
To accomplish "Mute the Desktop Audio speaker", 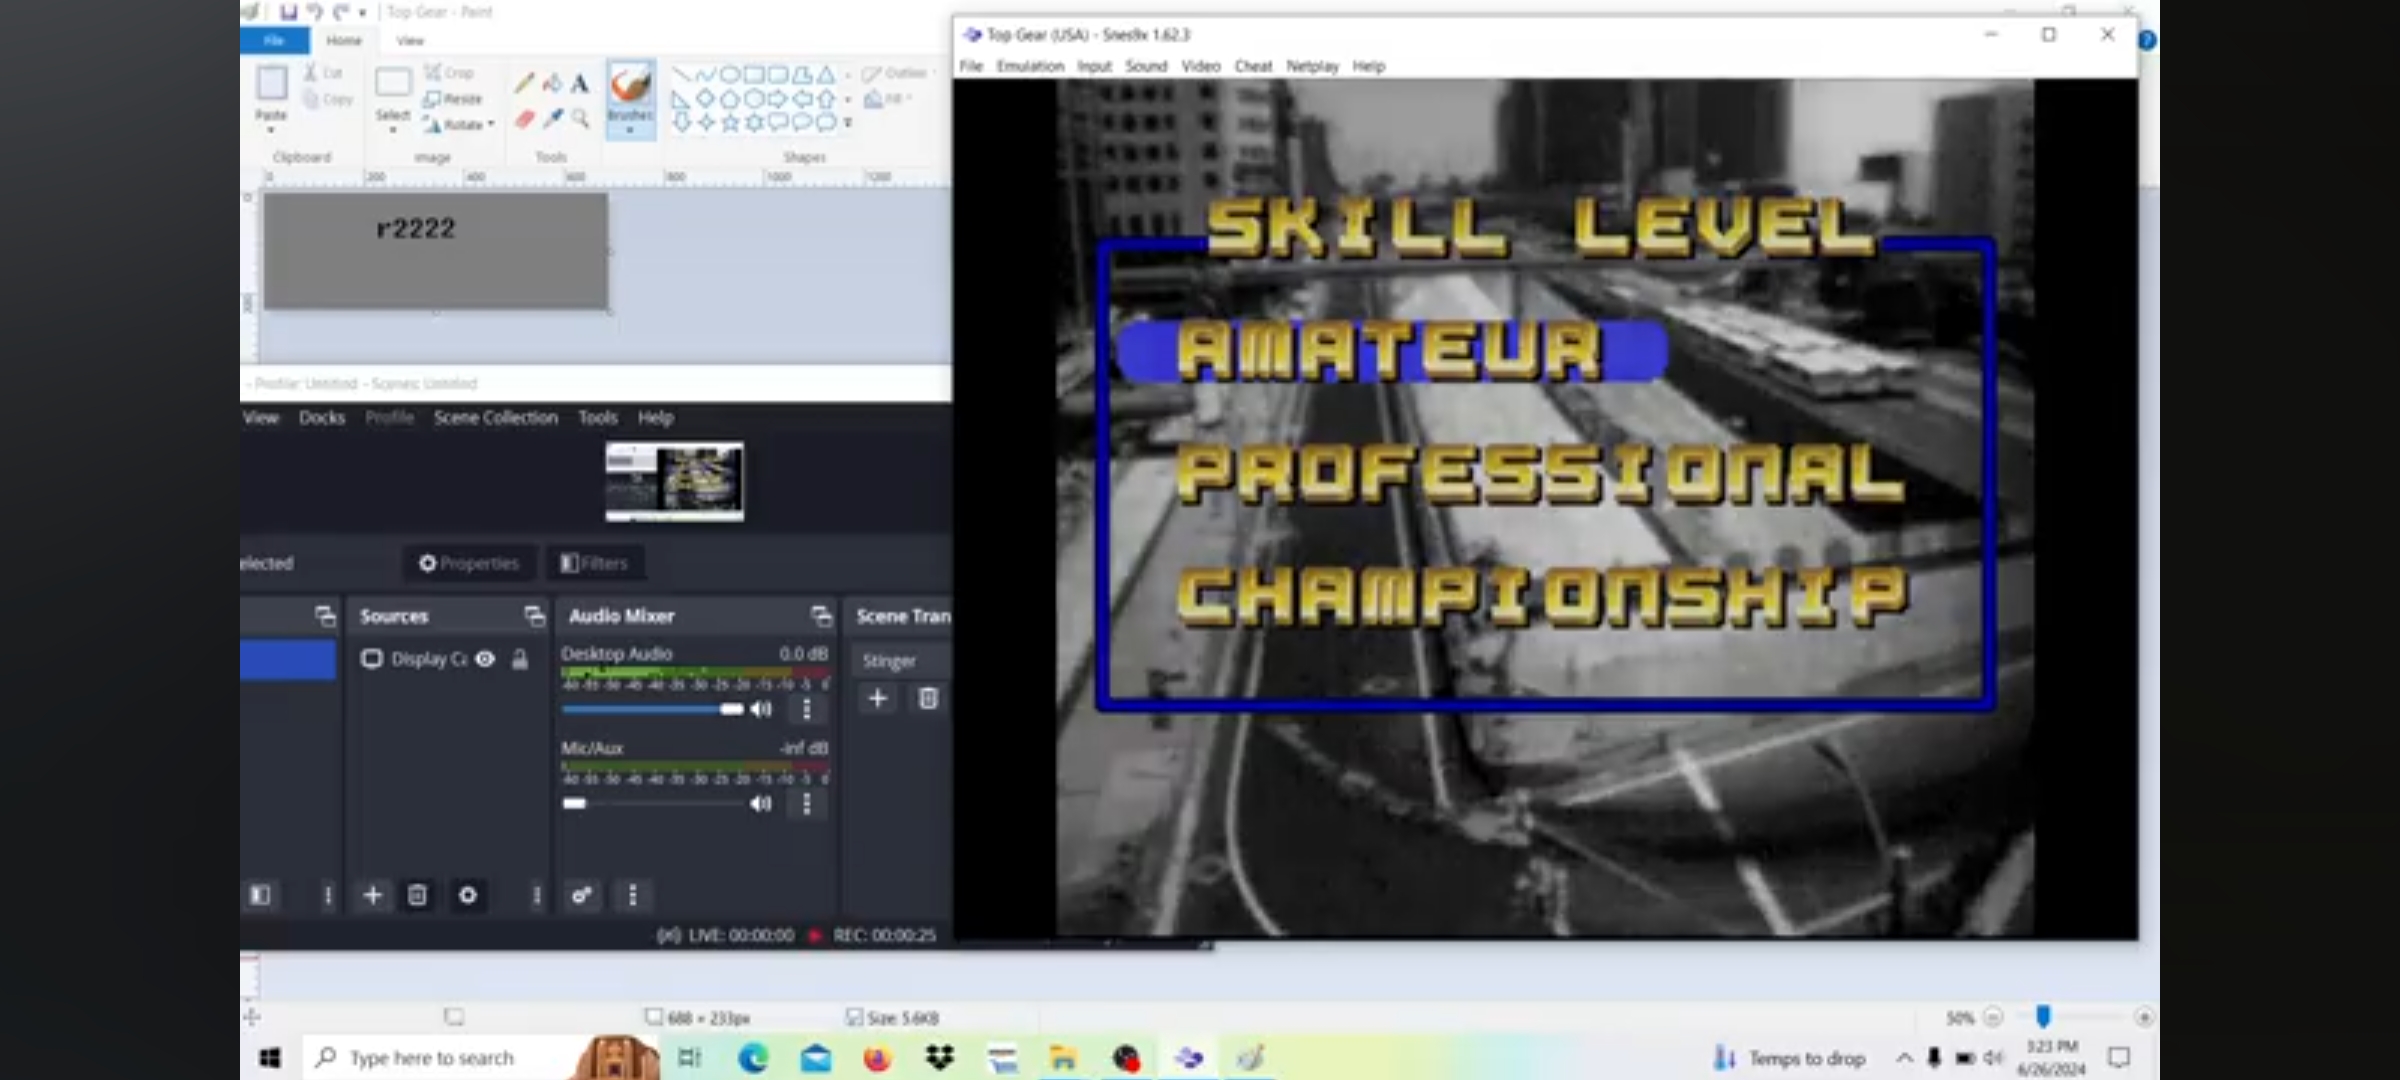I will tap(761, 709).
